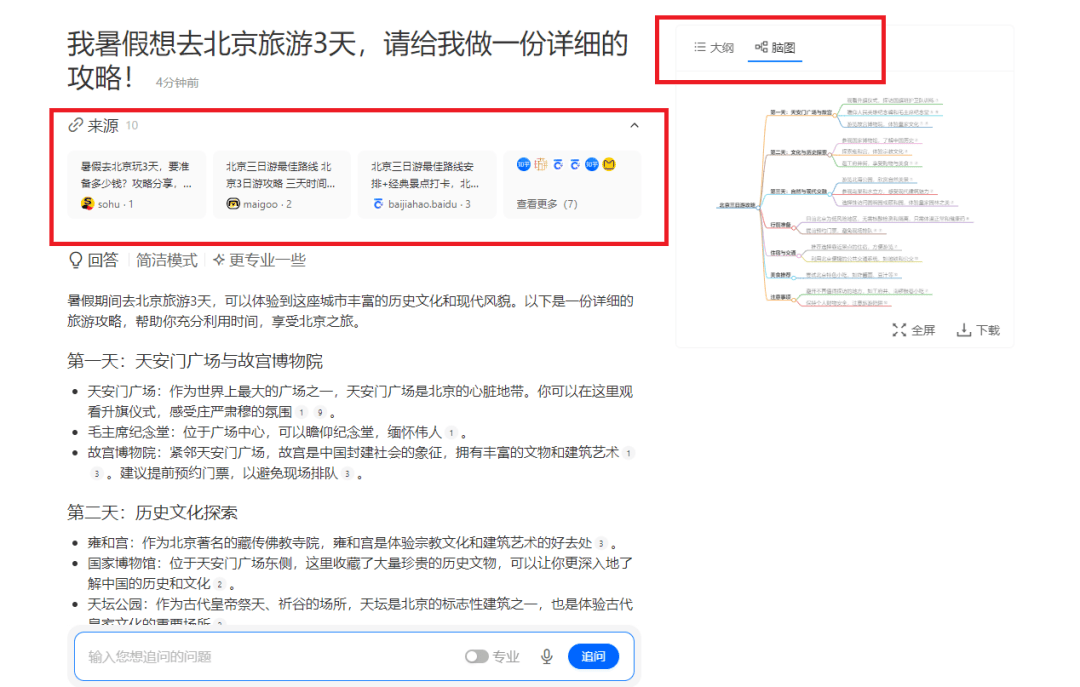Click the microphone voice input icon

(547, 657)
